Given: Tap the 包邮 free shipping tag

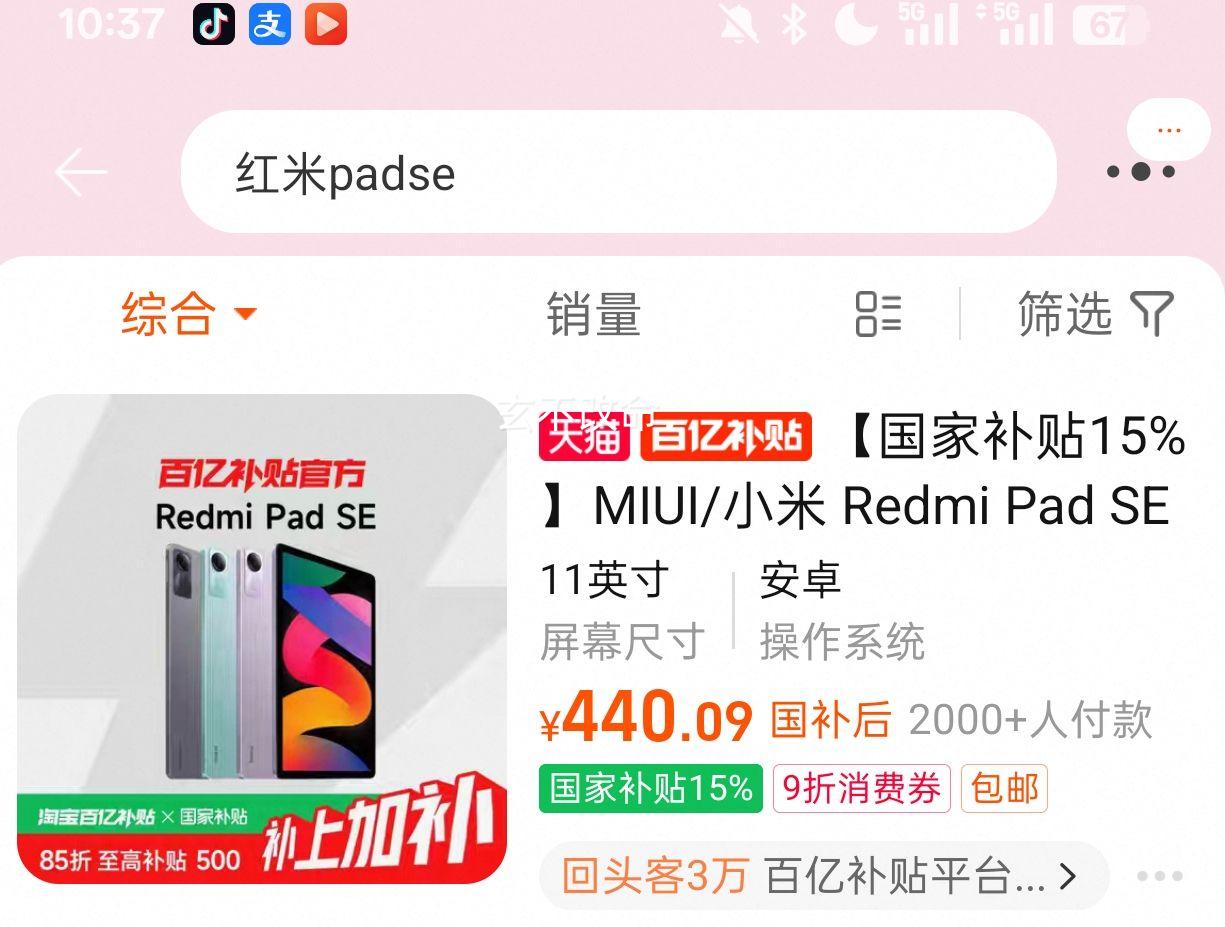Looking at the screenshot, I should coord(1005,789).
